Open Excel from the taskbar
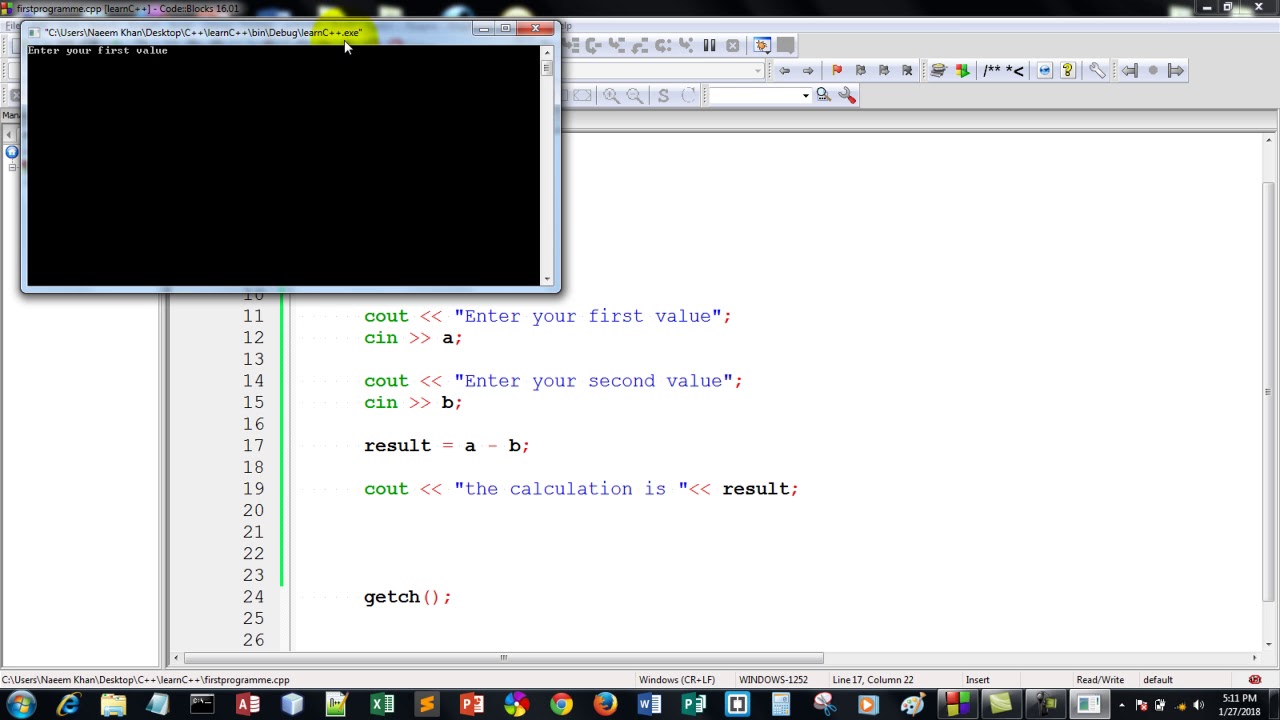 pos(383,705)
